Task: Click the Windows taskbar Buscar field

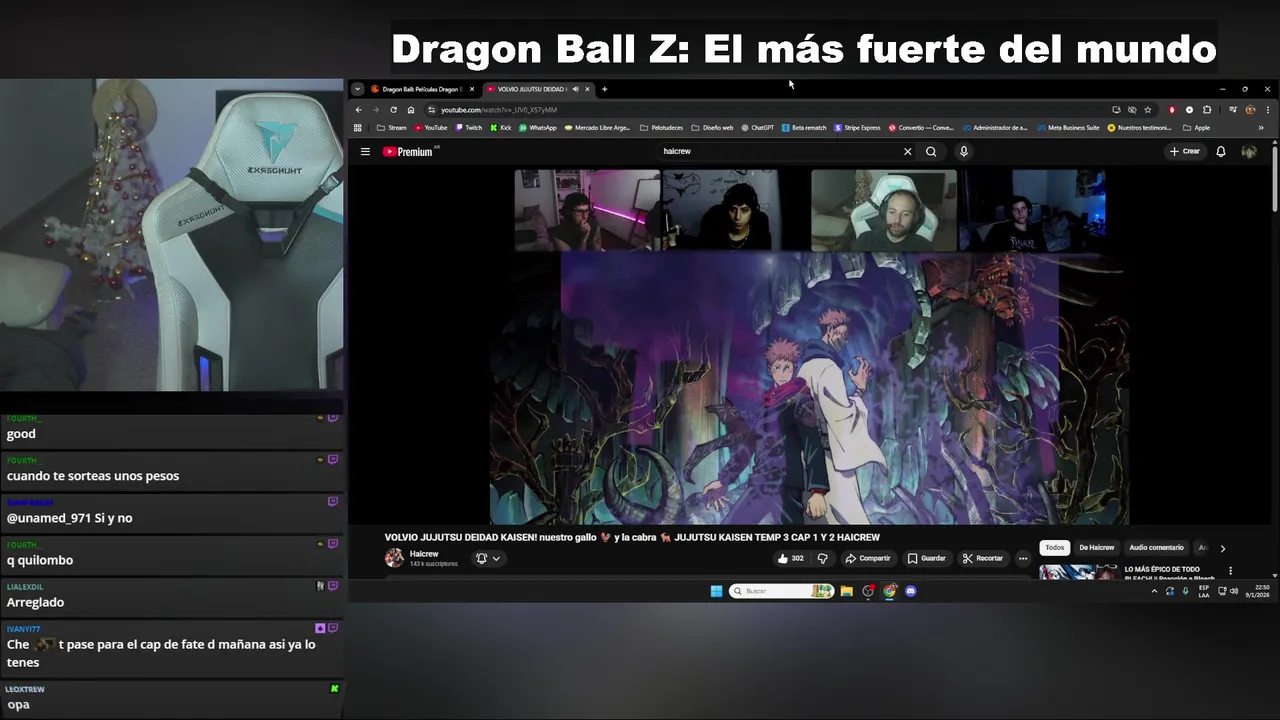Action: coord(781,591)
